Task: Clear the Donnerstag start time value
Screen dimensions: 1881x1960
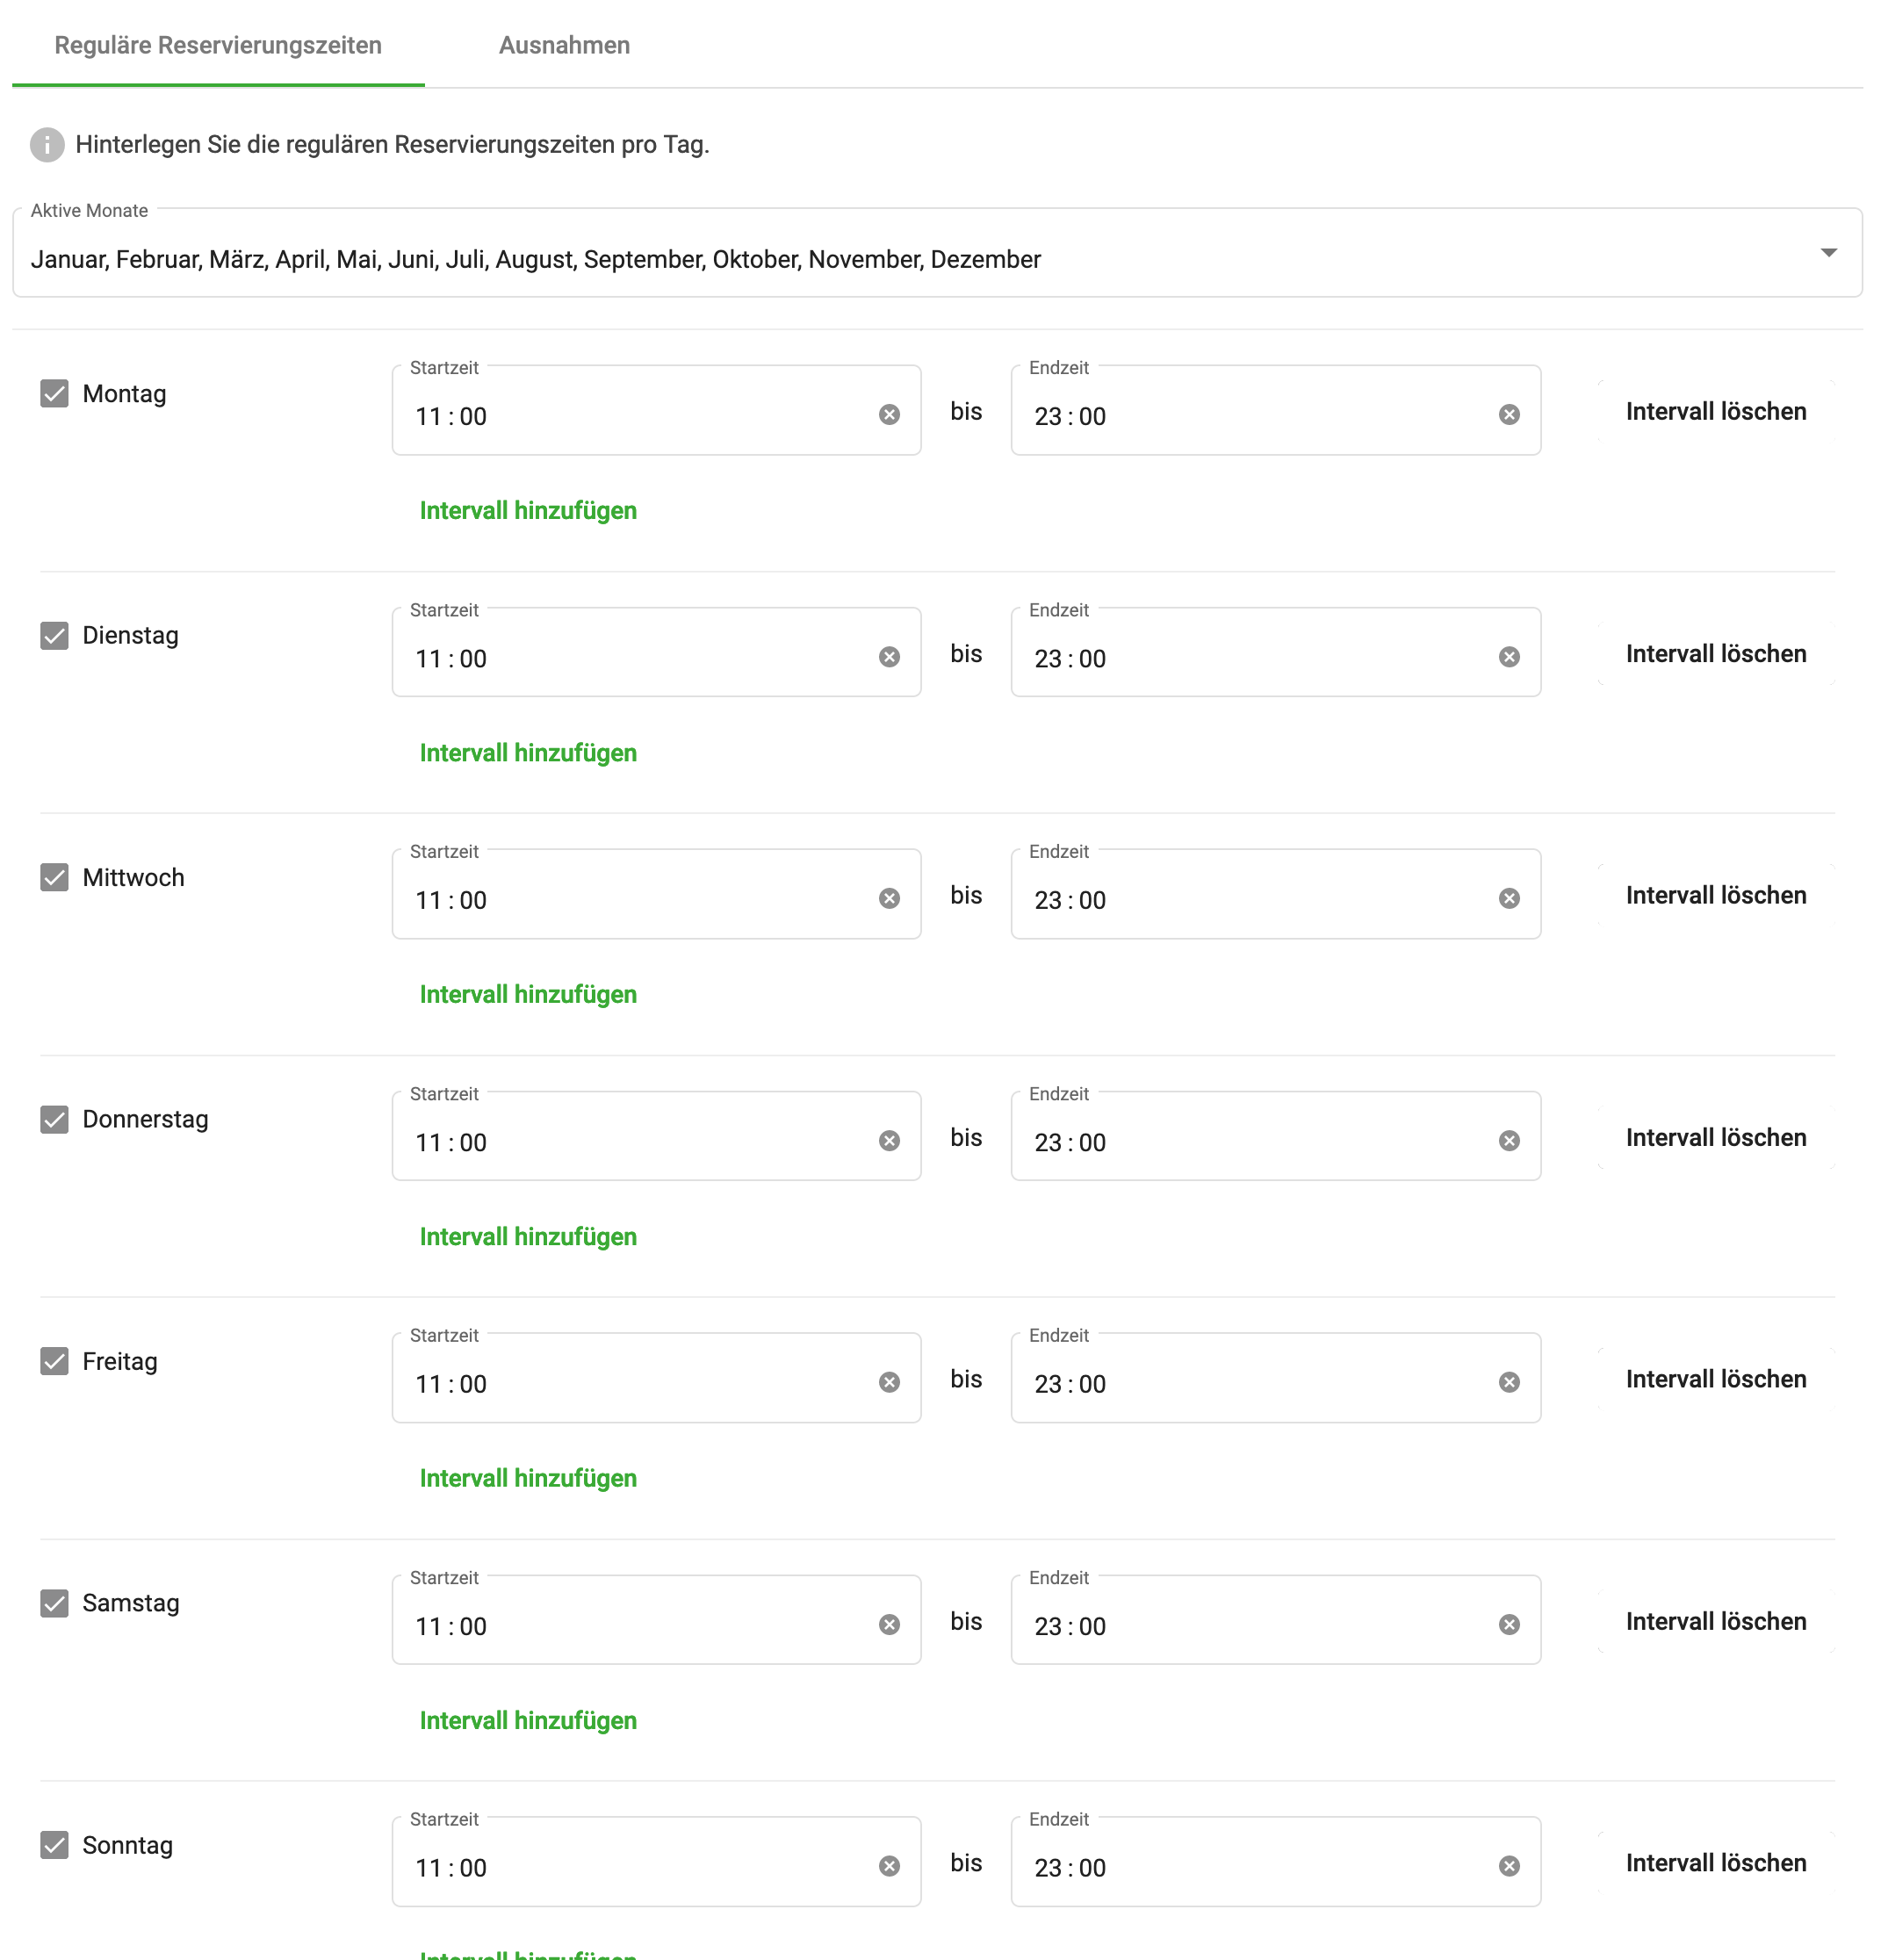Action: [x=889, y=1141]
